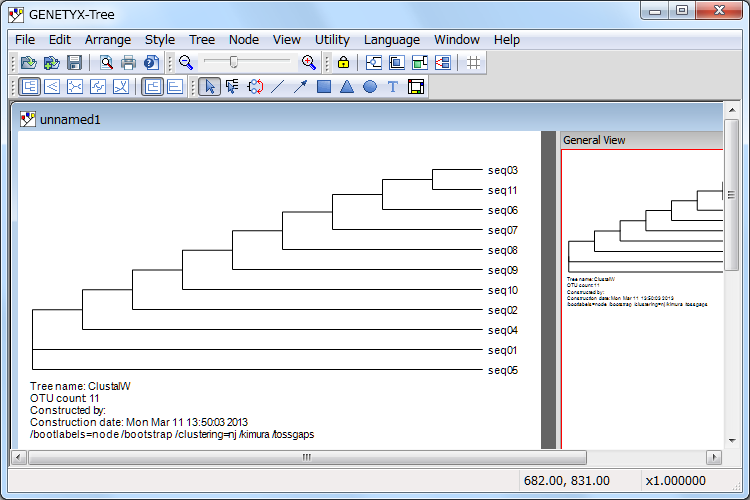Open Print Preview from the toolbar

(106, 63)
